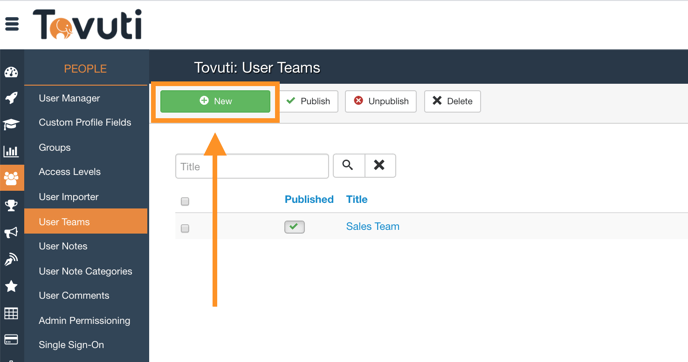Viewport: 688px width, 362px height.
Task: Open the megaphone announcements icon
Action: [11, 232]
